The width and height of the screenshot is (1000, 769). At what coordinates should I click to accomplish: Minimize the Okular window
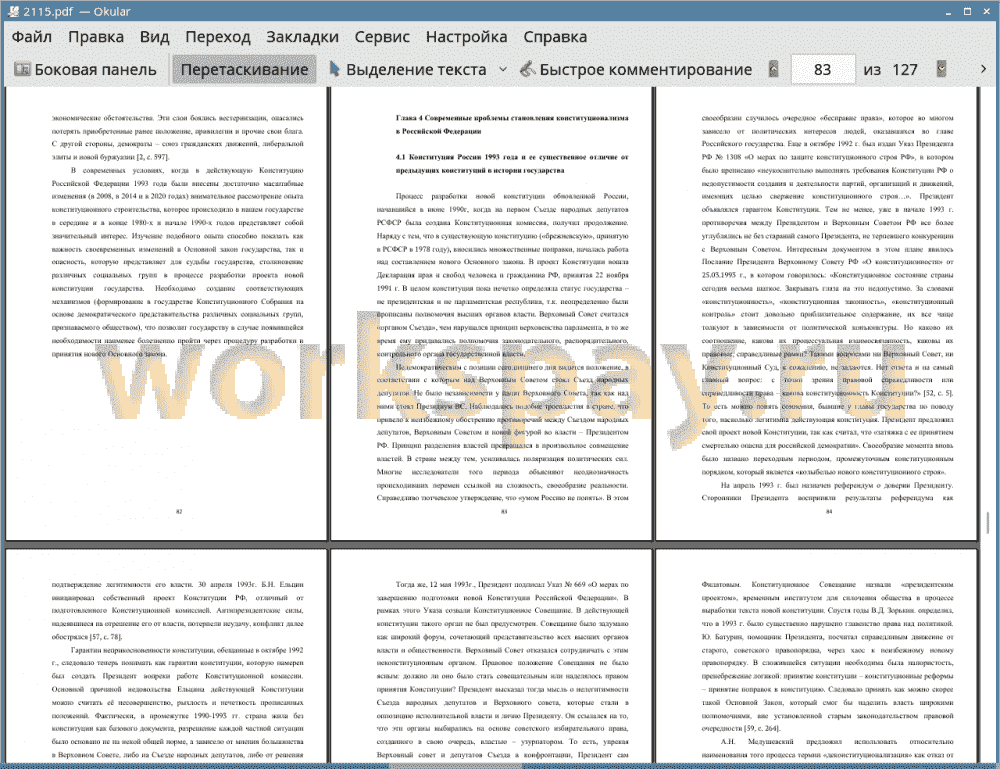[x=948, y=11]
